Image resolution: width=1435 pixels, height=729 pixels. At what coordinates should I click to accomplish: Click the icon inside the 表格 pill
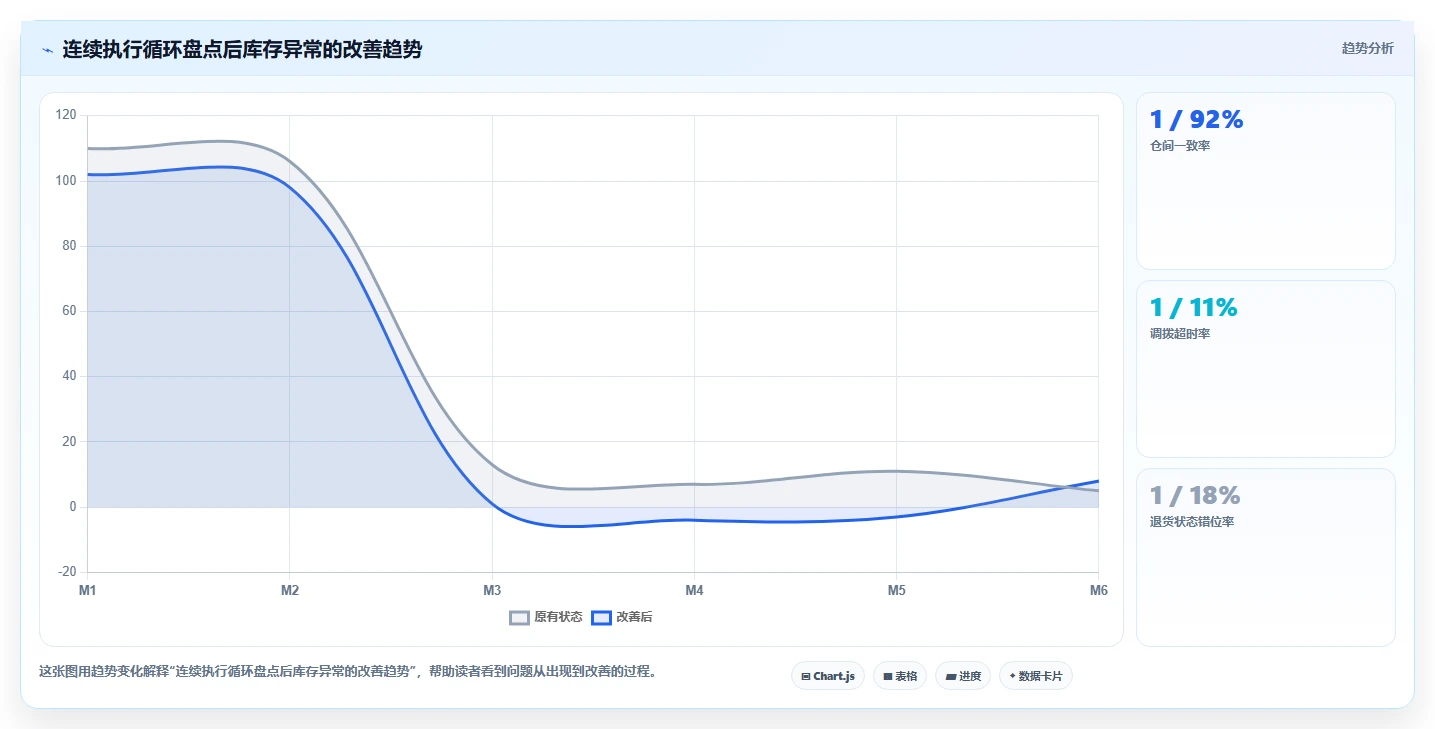(887, 677)
